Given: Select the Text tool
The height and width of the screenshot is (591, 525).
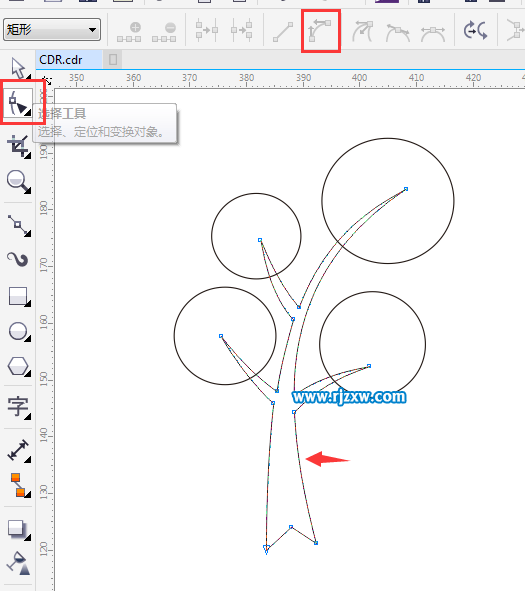Looking at the screenshot, I should pos(18,407).
